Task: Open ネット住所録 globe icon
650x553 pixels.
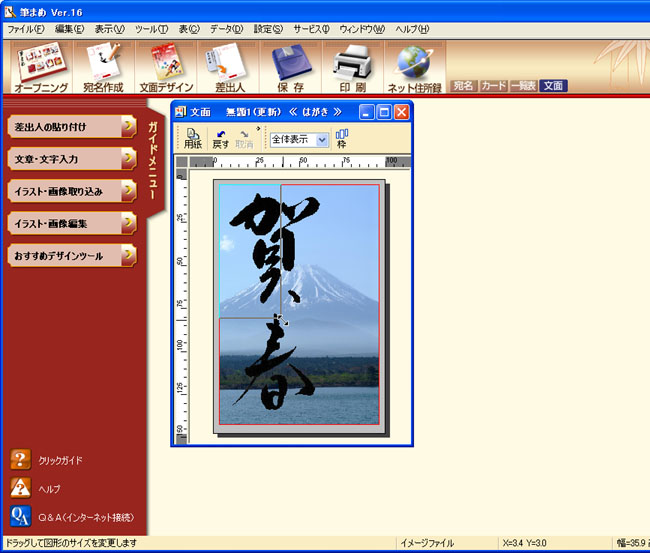Action: [414, 68]
